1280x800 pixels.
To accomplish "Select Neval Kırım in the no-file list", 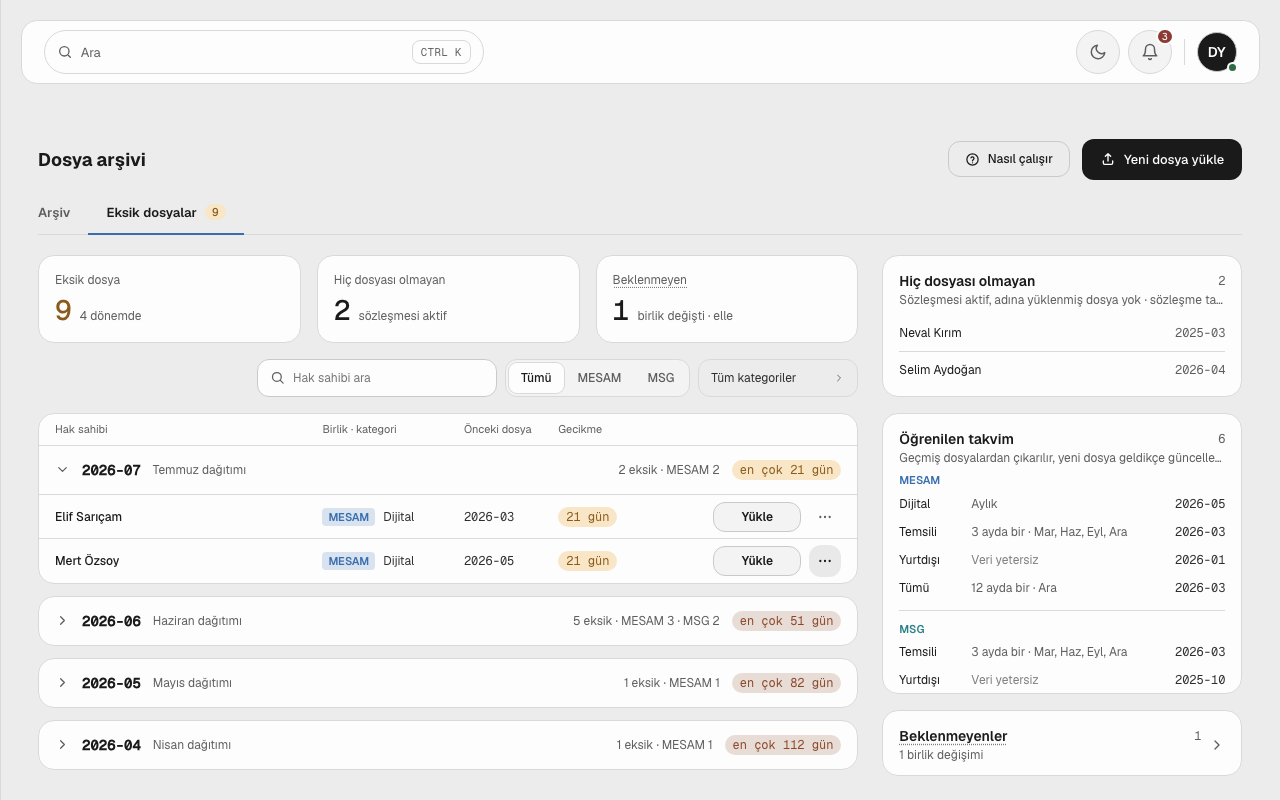I will (1062, 333).
